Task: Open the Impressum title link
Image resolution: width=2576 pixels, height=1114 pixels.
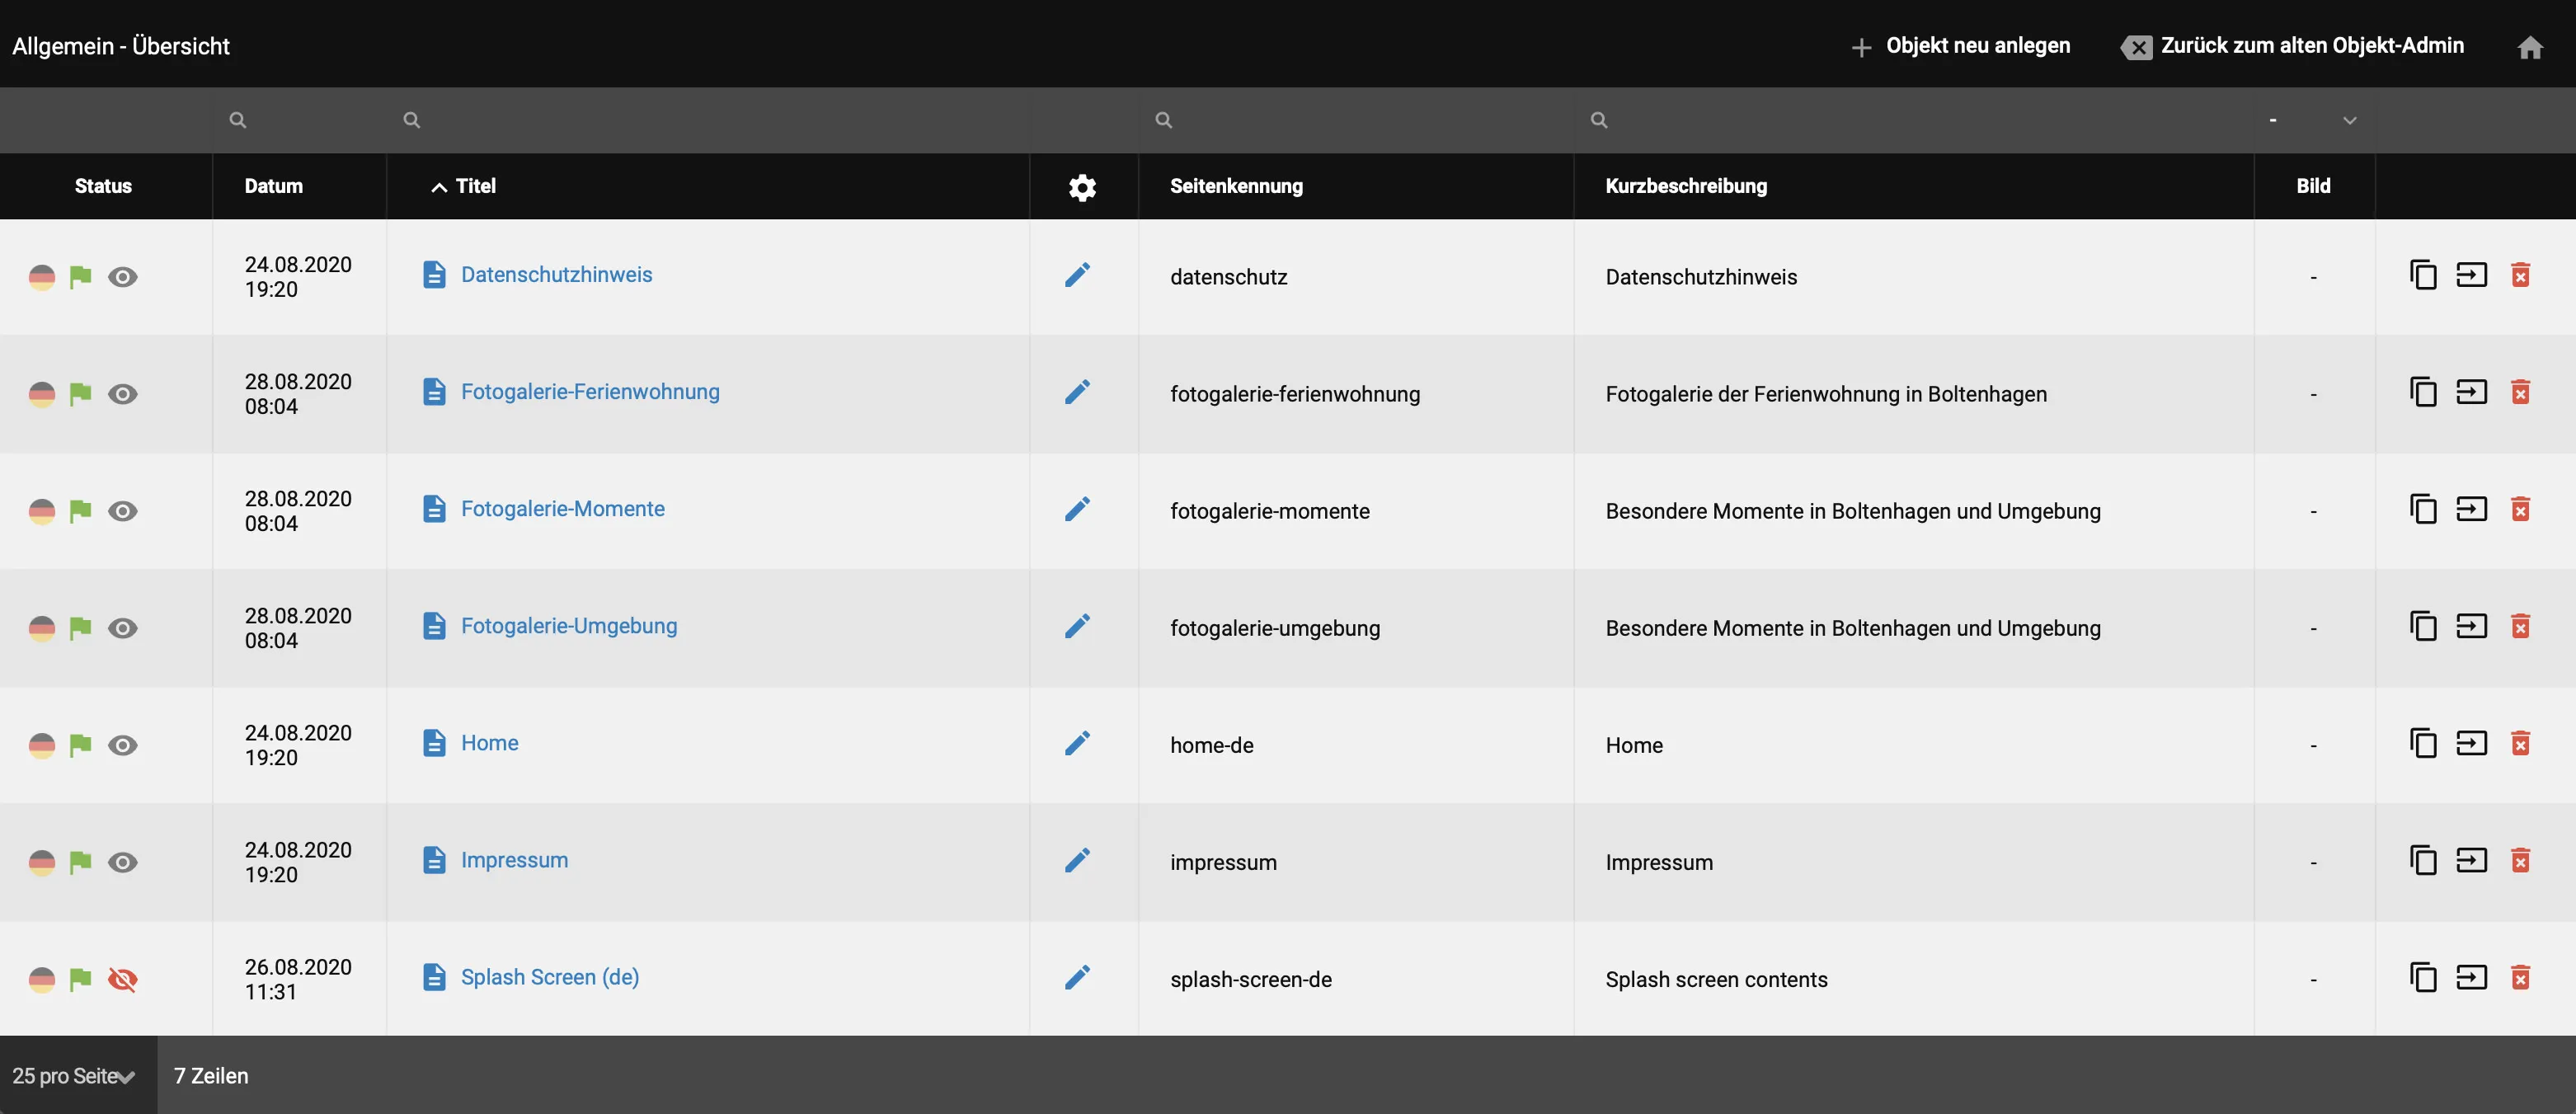Action: click(x=514, y=860)
